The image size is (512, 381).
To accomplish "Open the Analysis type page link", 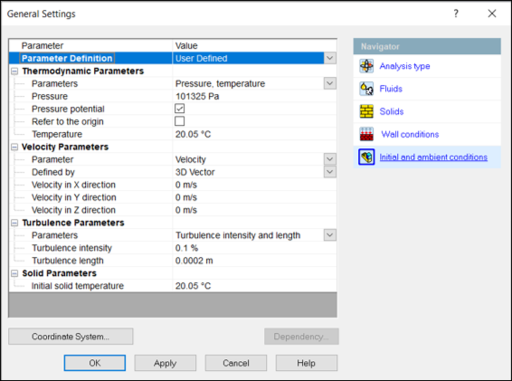I will pyautogui.click(x=405, y=66).
